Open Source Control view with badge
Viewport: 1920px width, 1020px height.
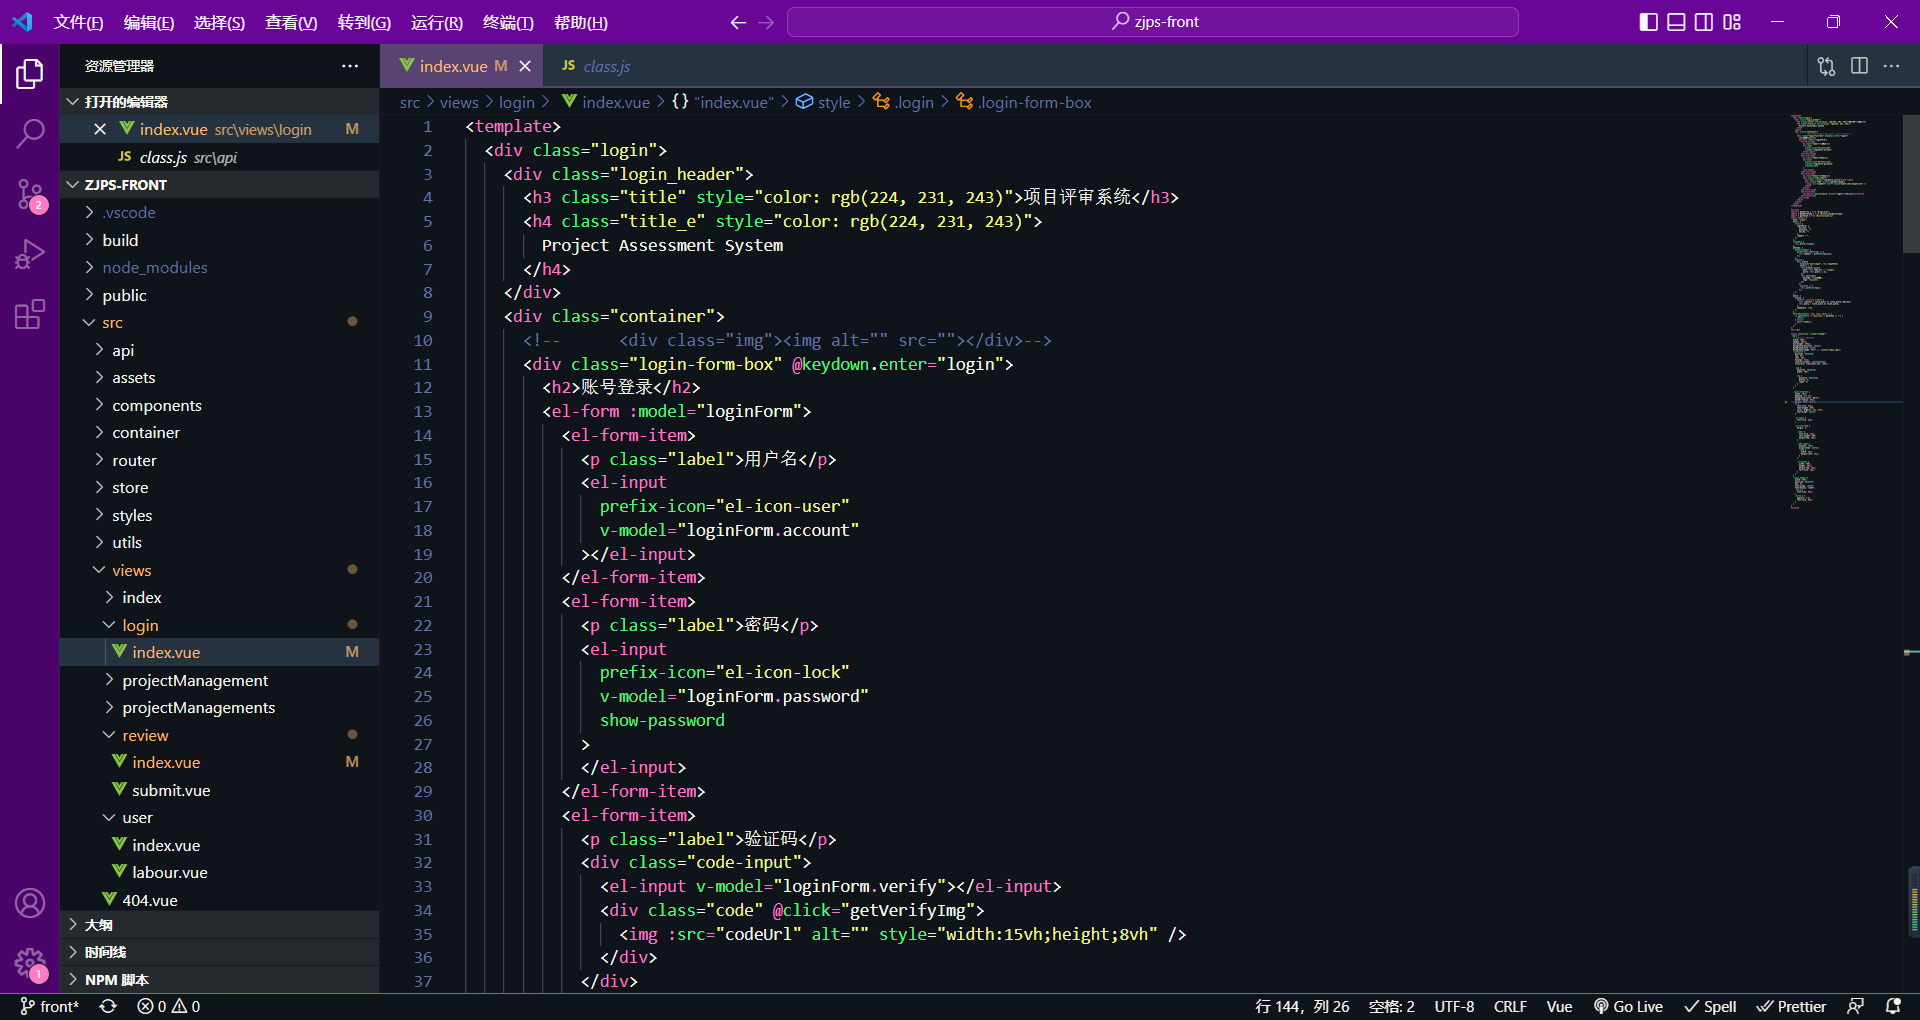[30, 195]
